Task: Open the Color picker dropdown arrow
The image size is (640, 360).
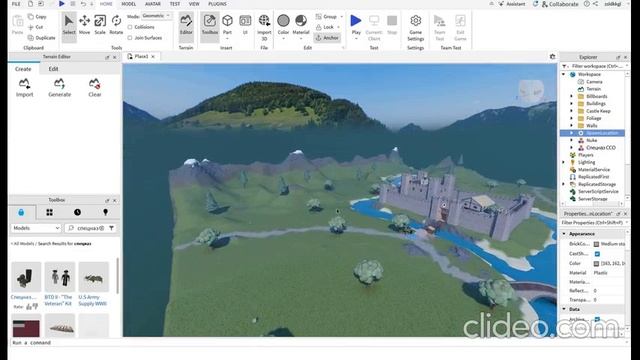Action: [x=283, y=39]
